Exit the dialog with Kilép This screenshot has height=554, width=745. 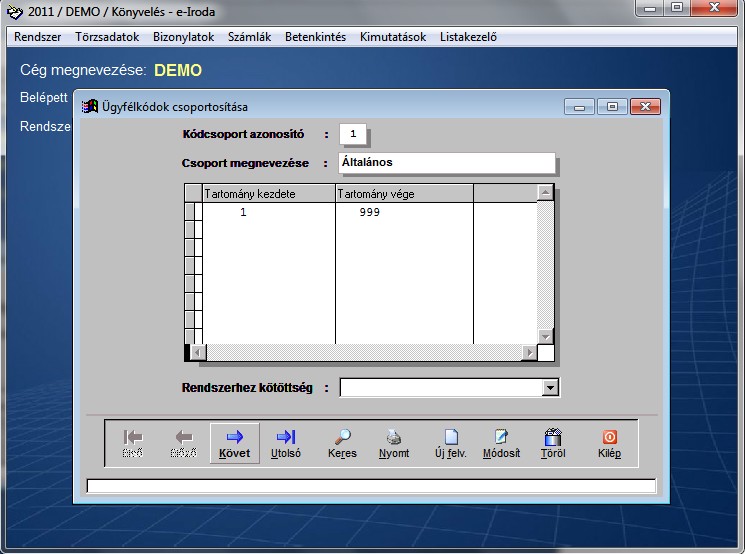pos(609,442)
